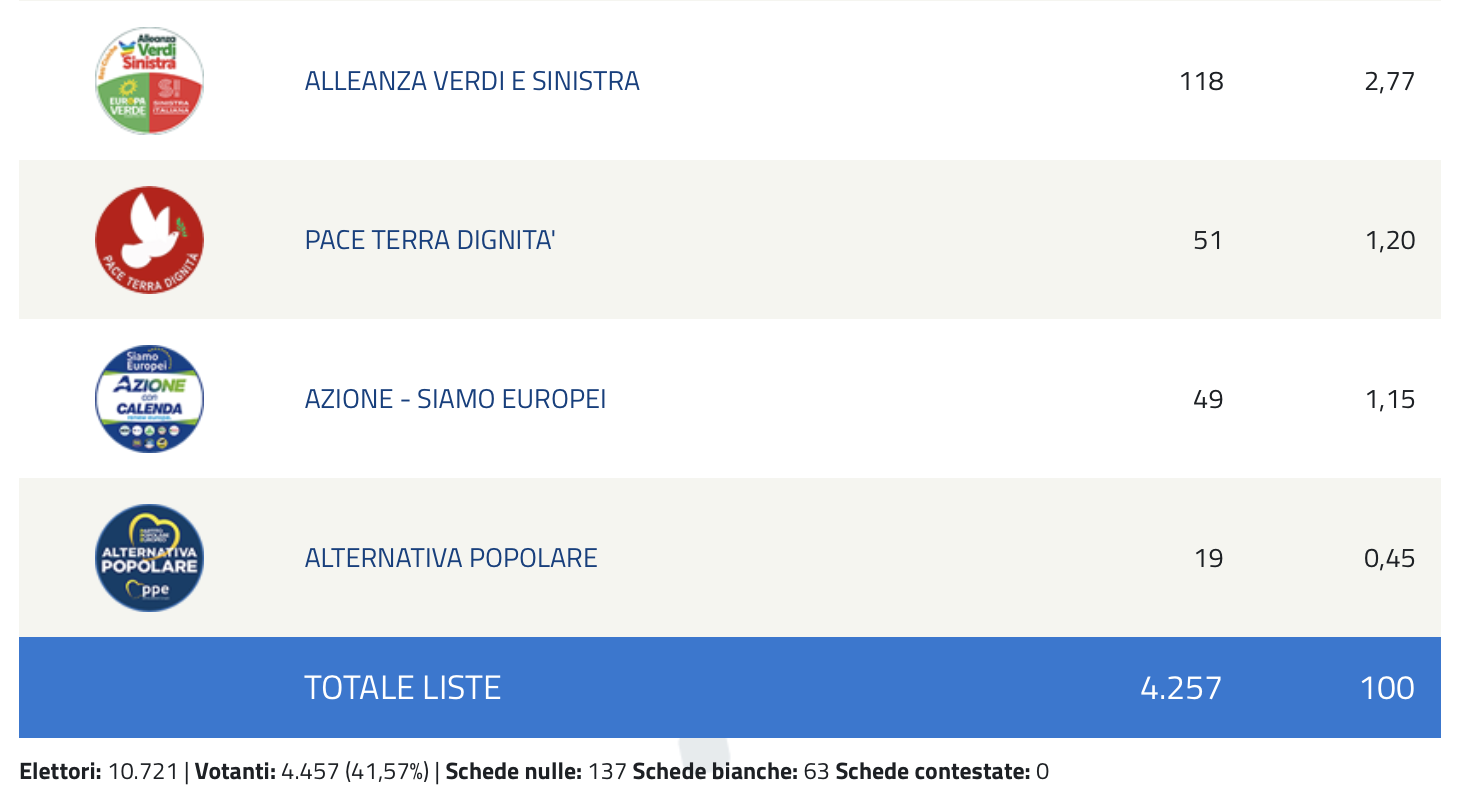Click the 118 votes value
This screenshot has height=811, width=1459.
[x=1201, y=81]
